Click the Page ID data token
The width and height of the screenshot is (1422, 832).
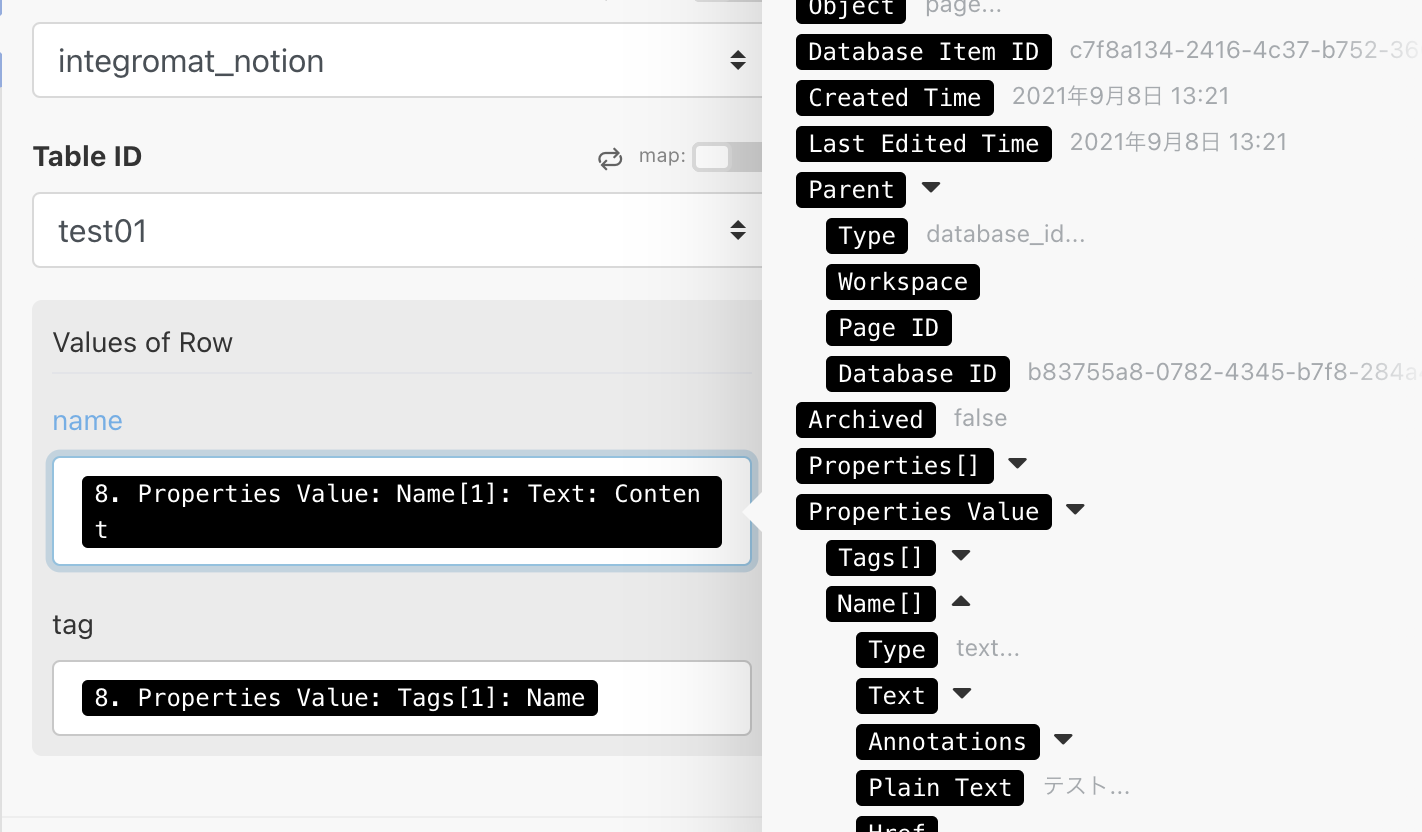point(888,327)
